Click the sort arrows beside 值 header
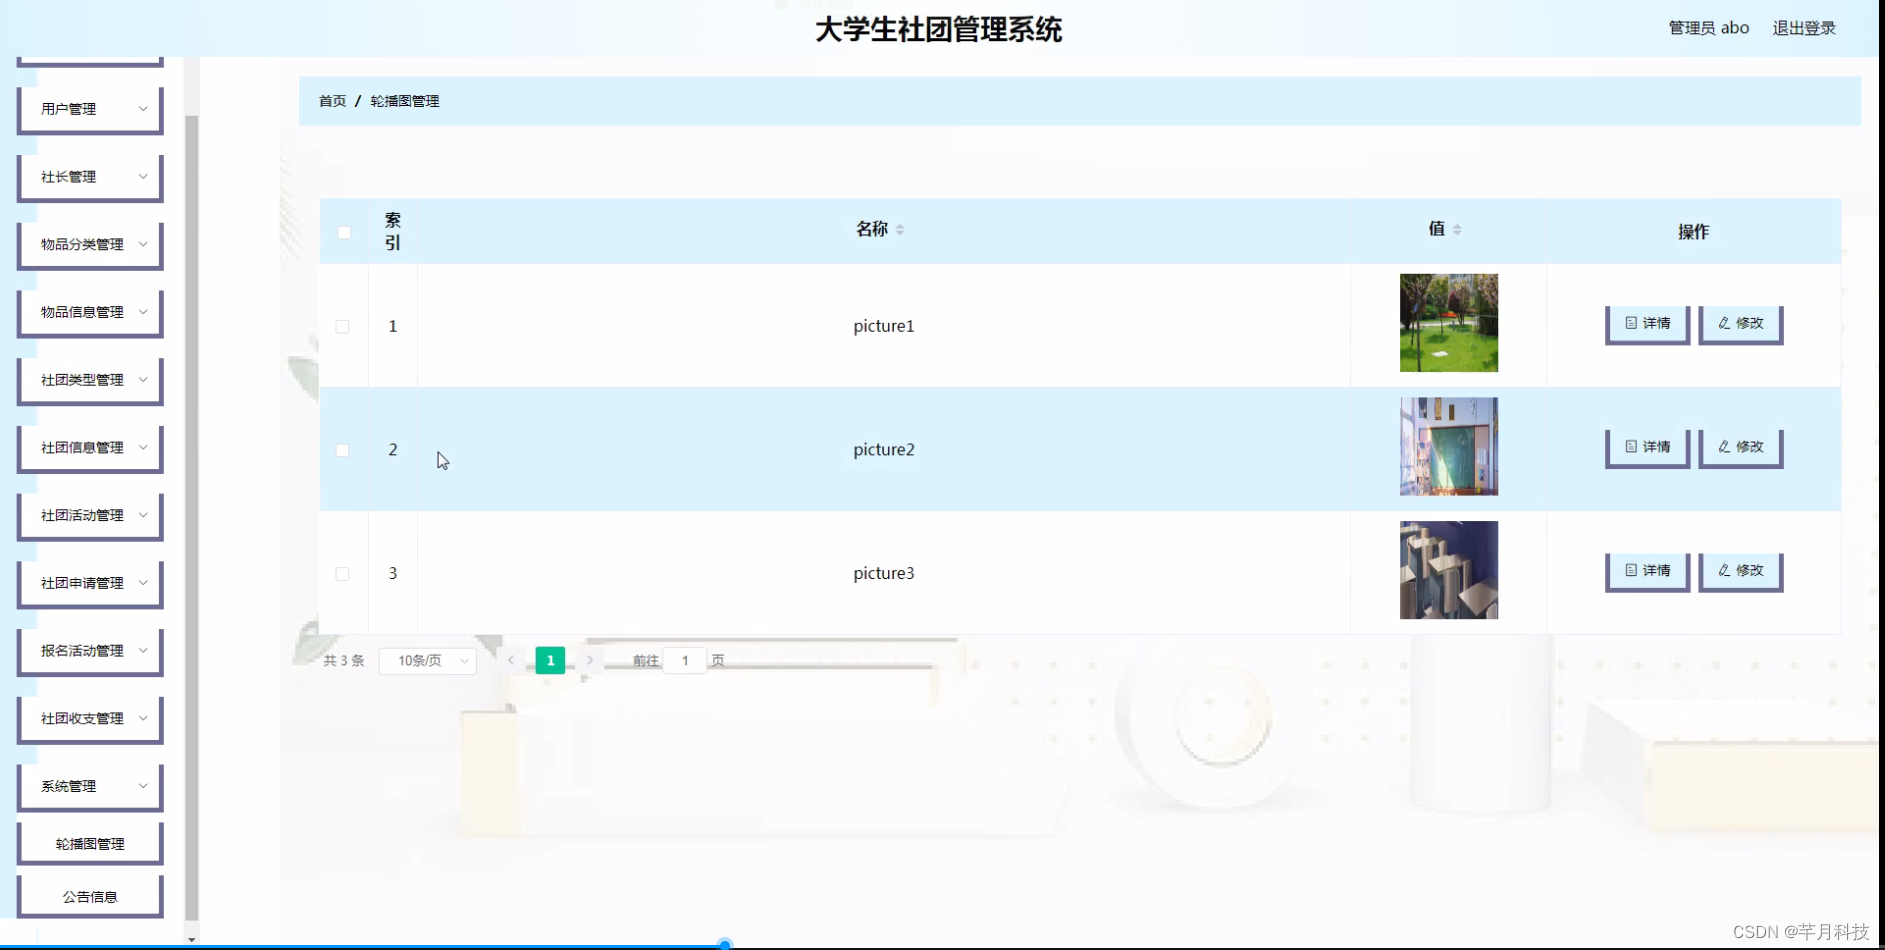 coord(1459,228)
